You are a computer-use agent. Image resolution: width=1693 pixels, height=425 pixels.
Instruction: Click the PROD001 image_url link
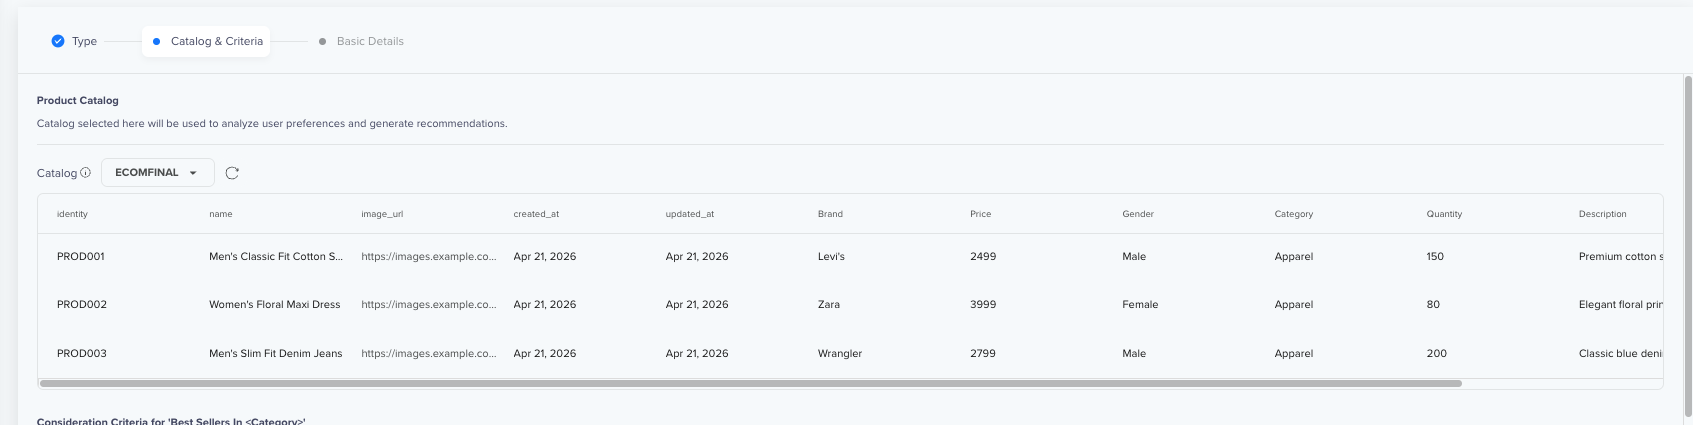click(429, 256)
